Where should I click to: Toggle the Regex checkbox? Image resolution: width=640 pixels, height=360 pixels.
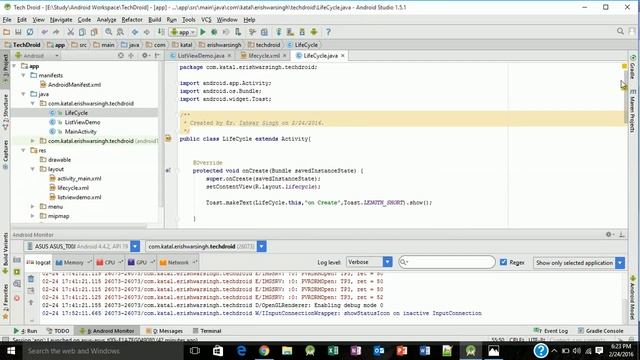pos(504,262)
